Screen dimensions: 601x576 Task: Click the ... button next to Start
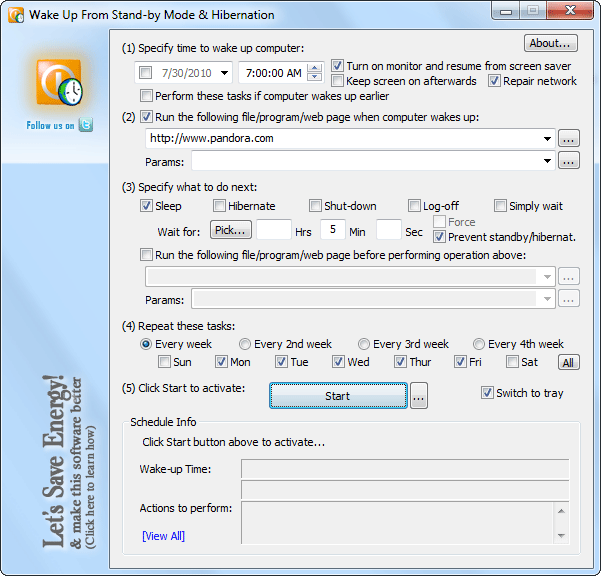tap(419, 396)
